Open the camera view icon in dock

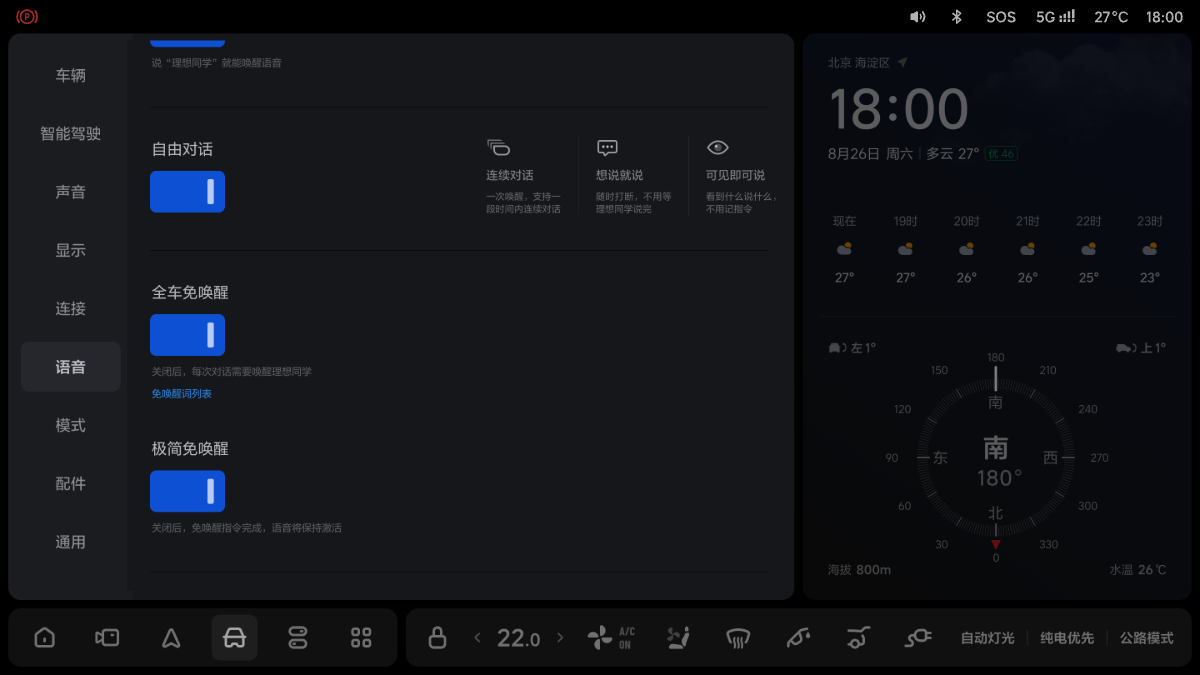(107, 637)
